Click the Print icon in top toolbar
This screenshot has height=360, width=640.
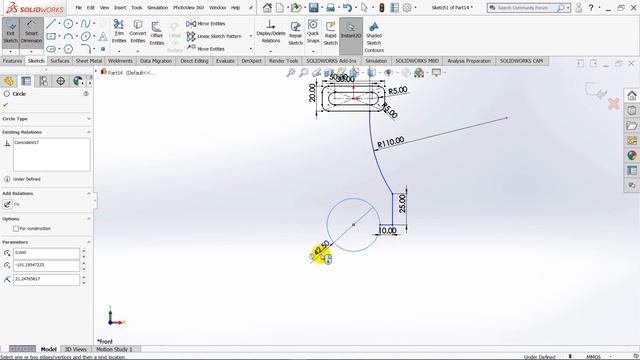point(331,7)
